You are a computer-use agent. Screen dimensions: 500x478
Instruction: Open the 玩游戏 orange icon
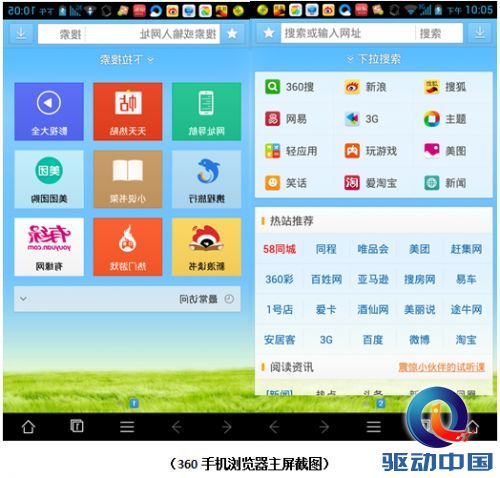[352, 151]
